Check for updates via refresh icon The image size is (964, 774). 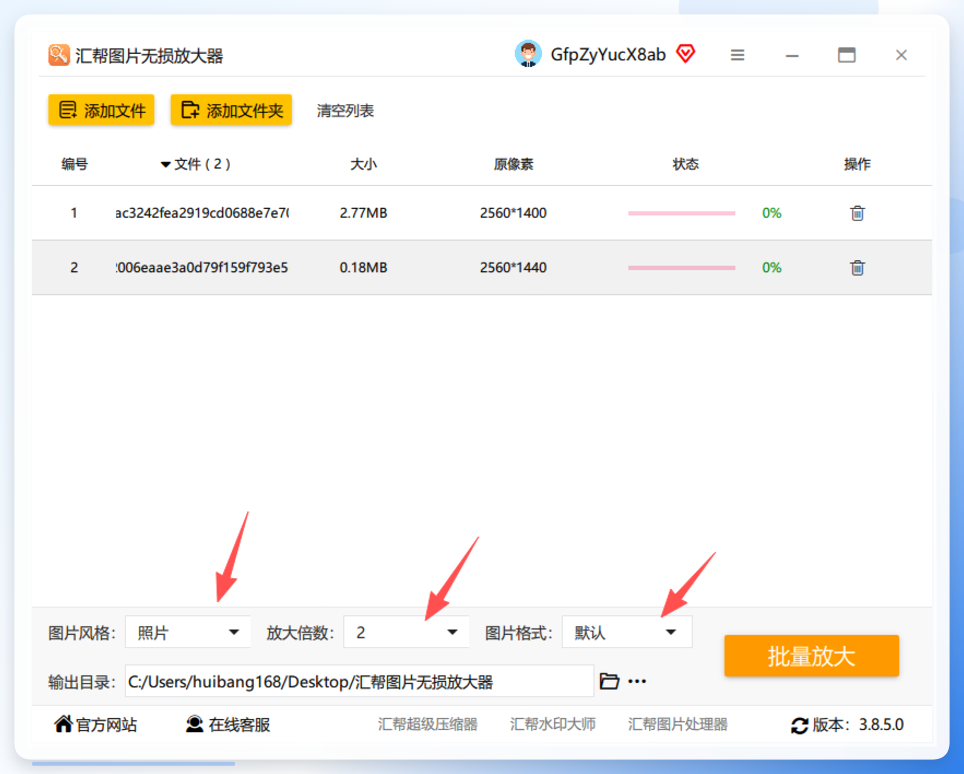tap(799, 725)
